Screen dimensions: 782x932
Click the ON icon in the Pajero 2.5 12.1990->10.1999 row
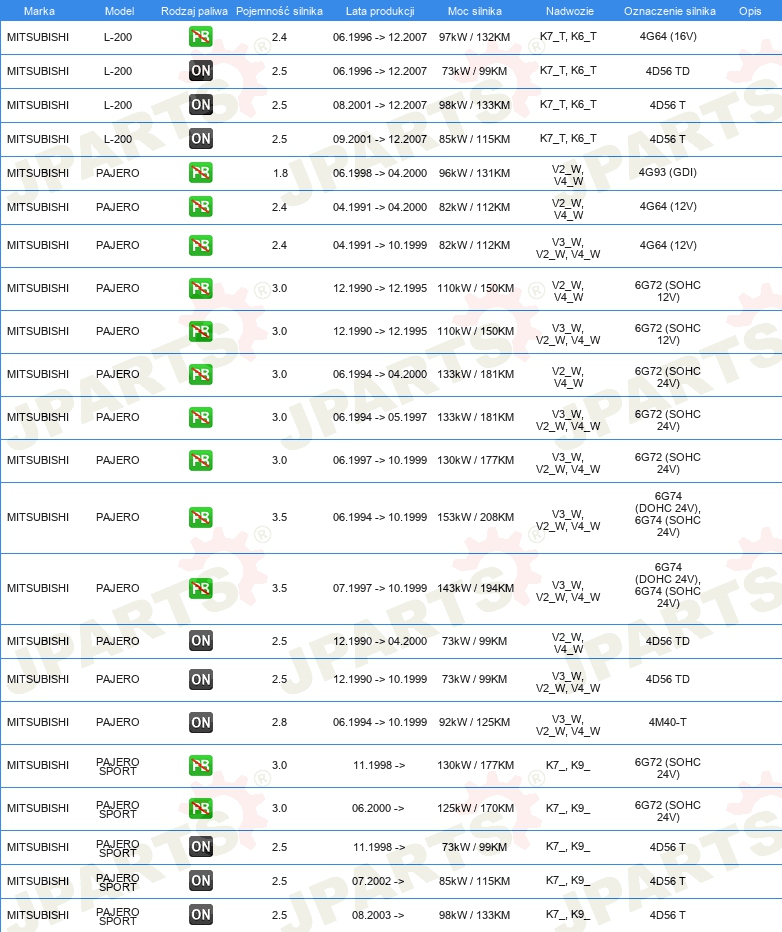[201, 679]
